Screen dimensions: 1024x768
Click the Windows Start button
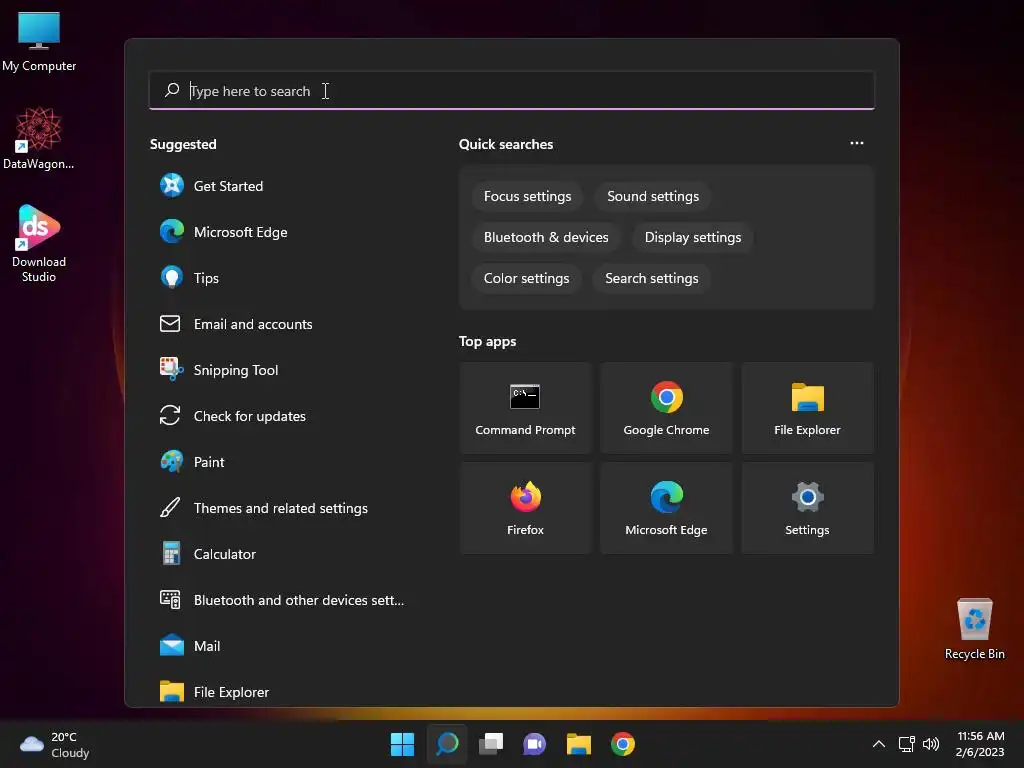(402, 744)
